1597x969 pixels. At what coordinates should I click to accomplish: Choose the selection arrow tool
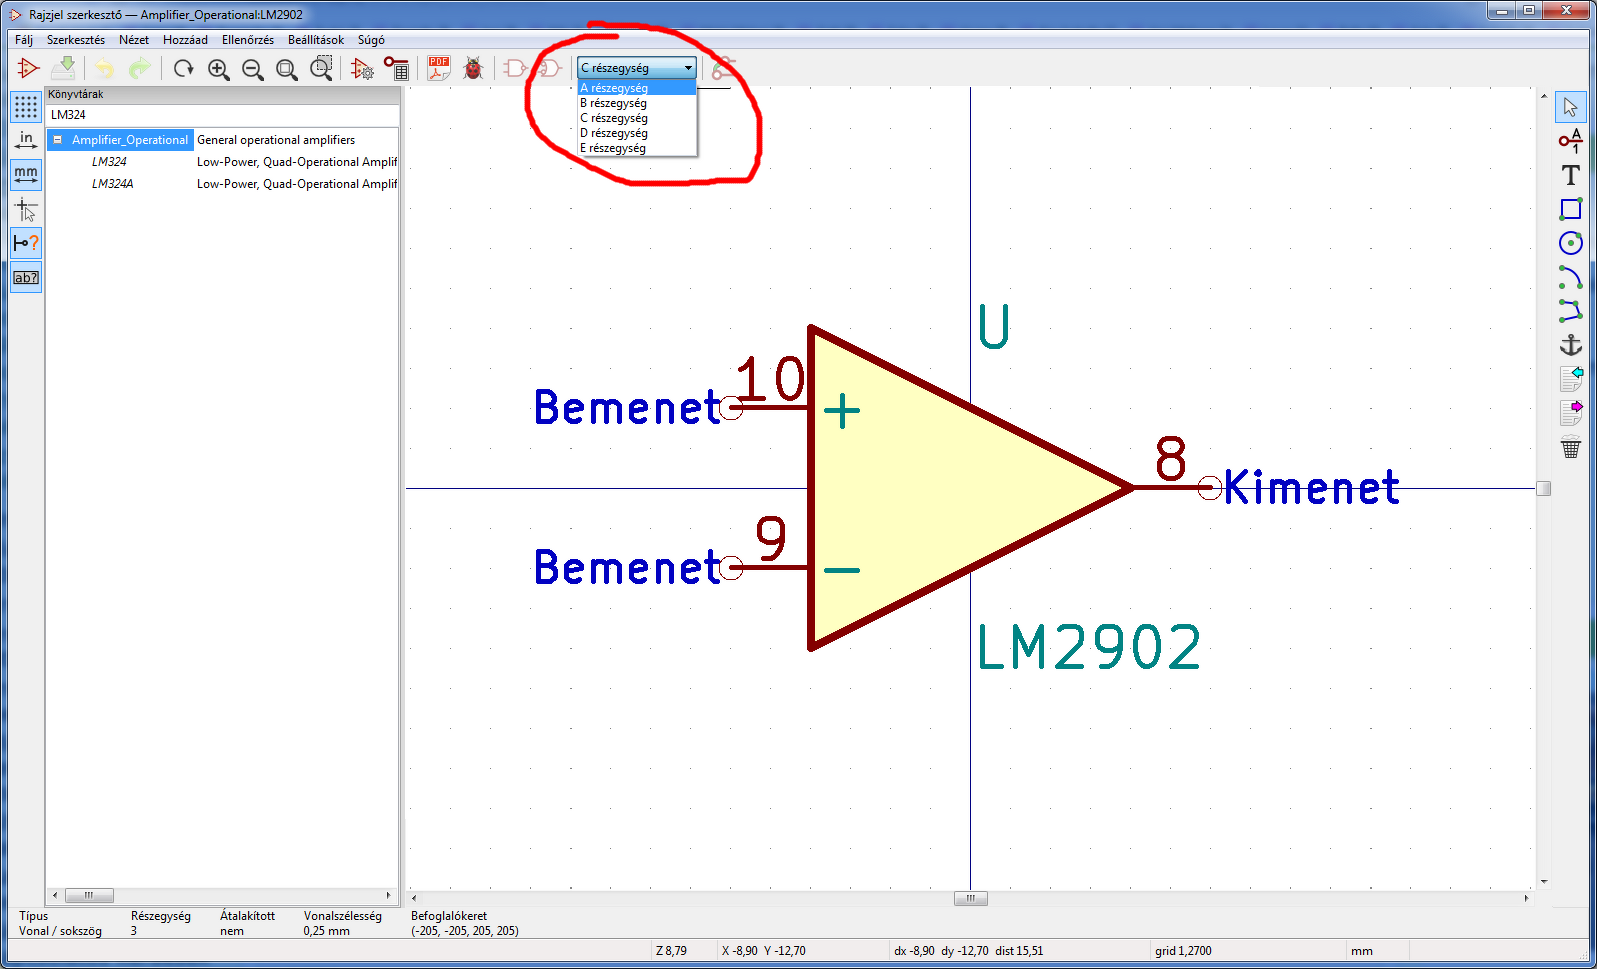tap(1571, 107)
